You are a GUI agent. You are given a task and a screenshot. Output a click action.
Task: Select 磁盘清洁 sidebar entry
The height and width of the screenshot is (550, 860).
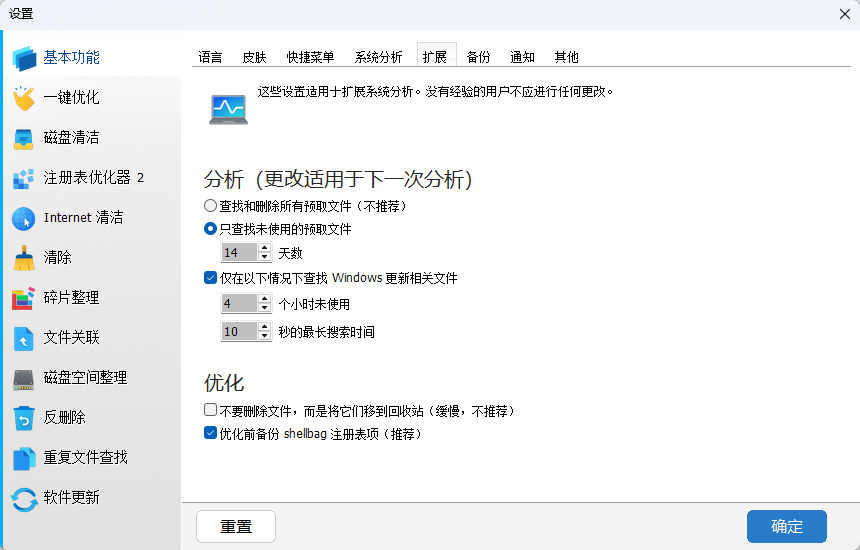pyautogui.click(x=71, y=137)
